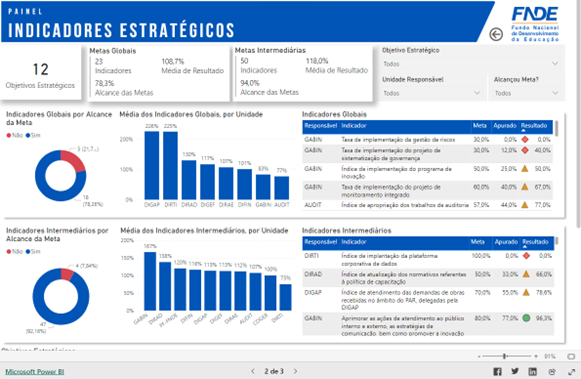581x379 pixels.
Task: Click red slice of global donut chart
Action: coord(74,160)
